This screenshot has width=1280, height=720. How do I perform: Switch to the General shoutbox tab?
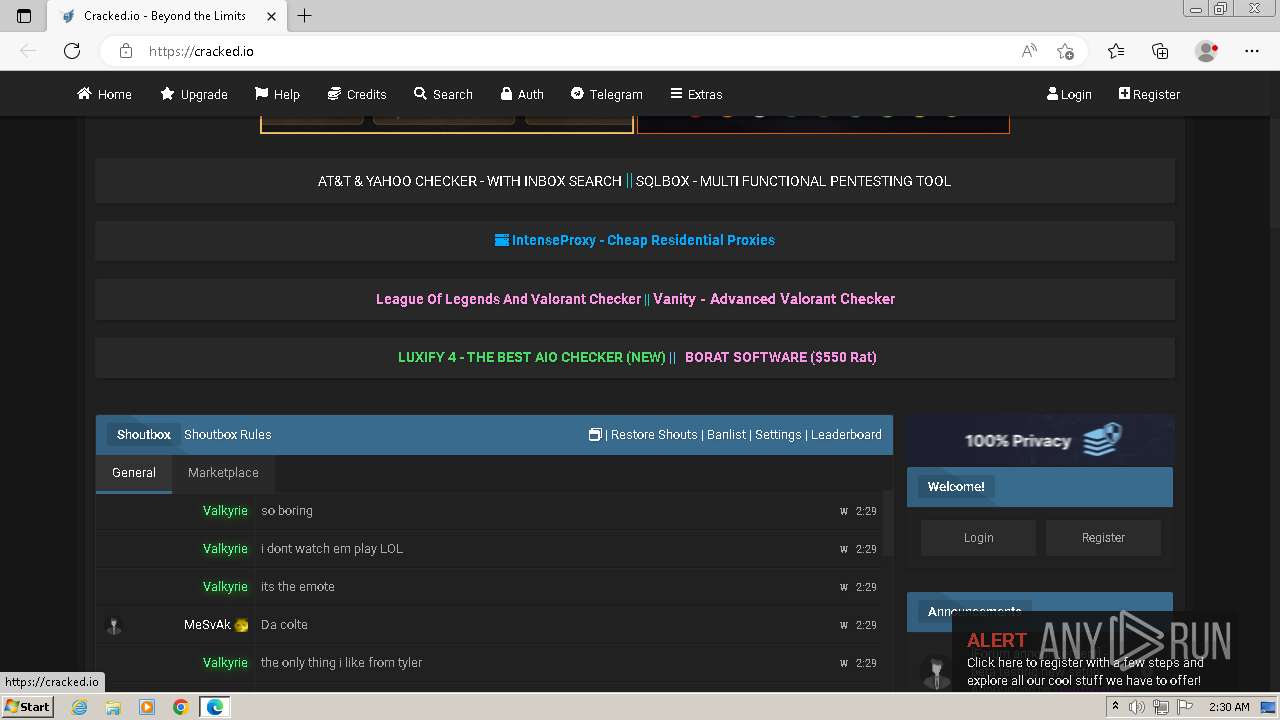point(134,473)
